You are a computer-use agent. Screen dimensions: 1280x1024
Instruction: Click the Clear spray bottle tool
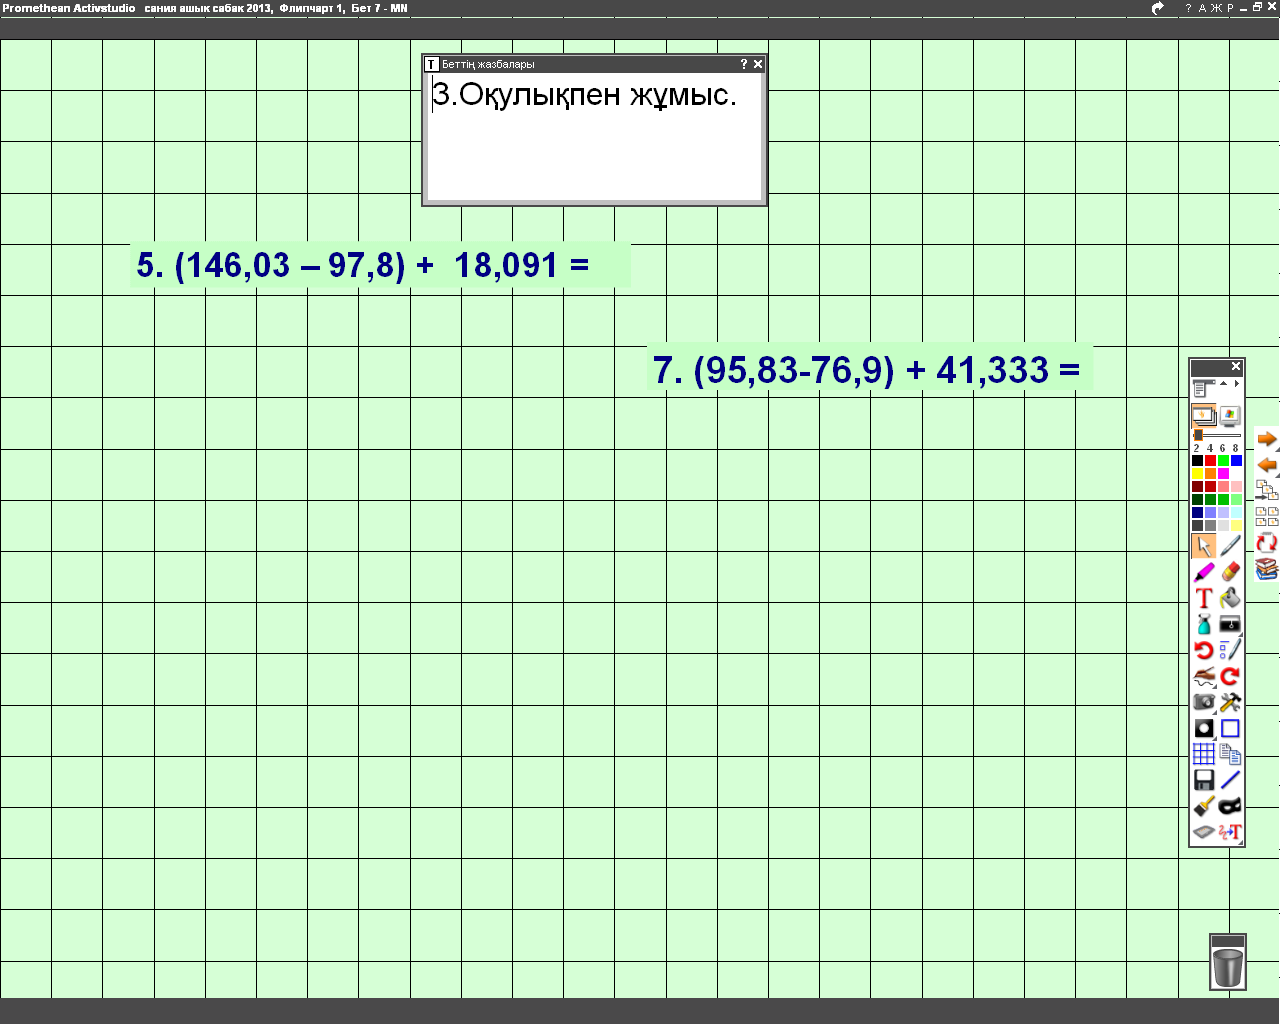(1204, 624)
